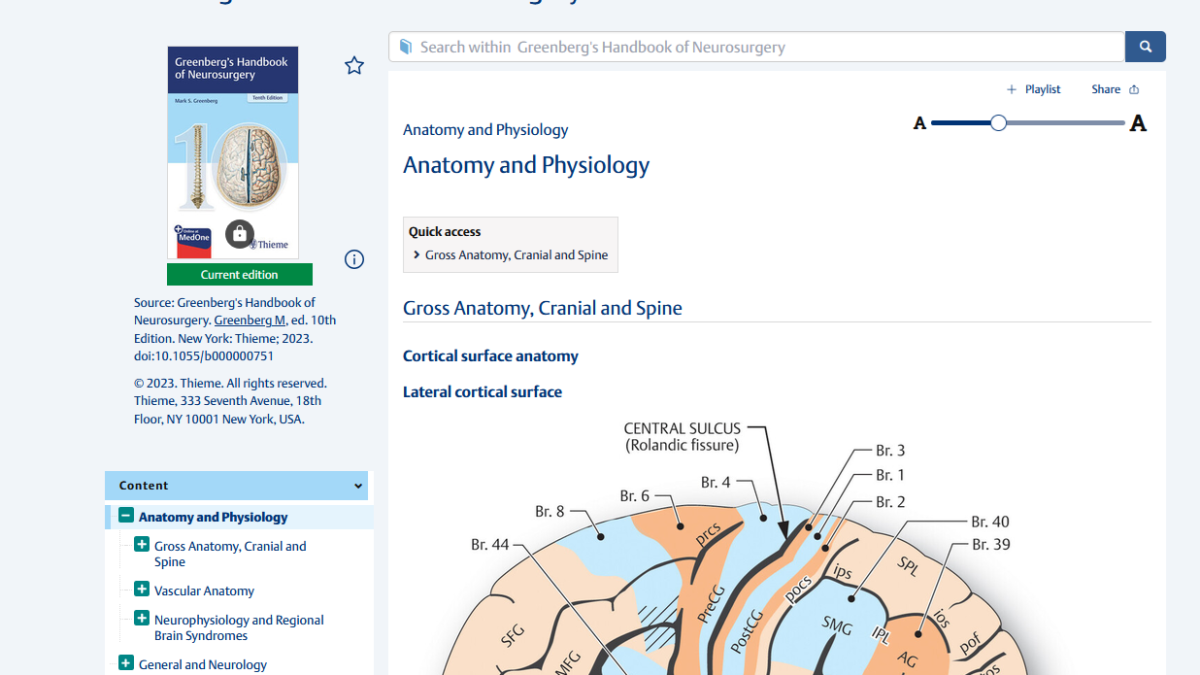Collapse the Anatomy and Physiology tree node
The height and width of the screenshot is (675, 1200).
click(125, 516)
